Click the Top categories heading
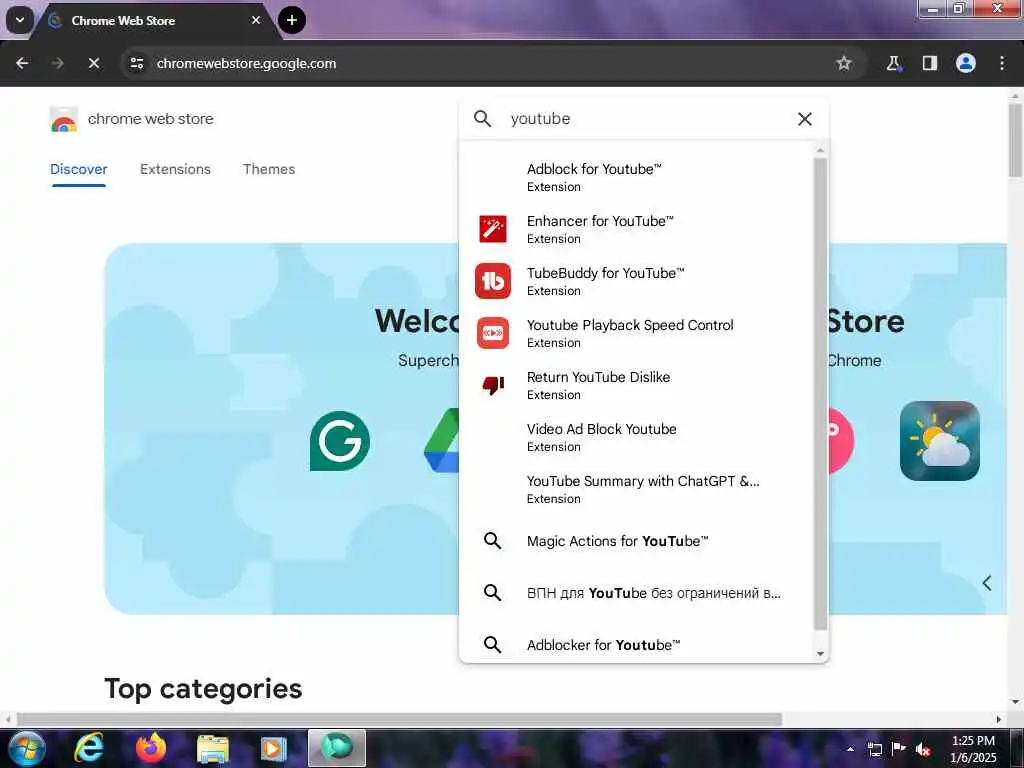 (203, 688)
